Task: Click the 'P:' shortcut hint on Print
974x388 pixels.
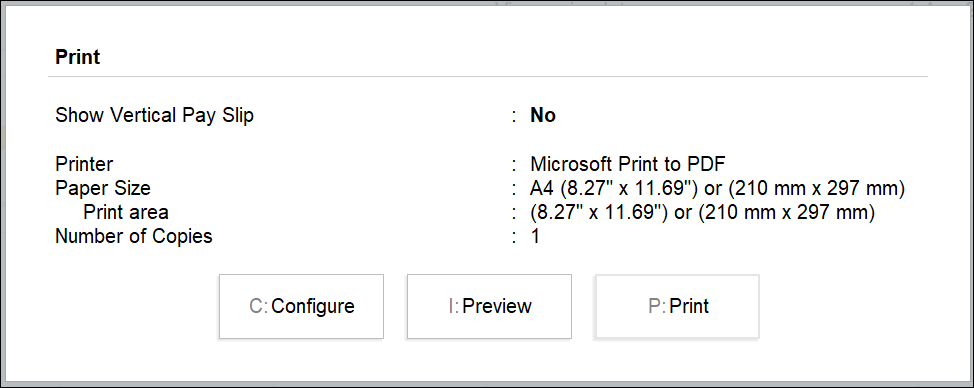Action: click(658, 307)
